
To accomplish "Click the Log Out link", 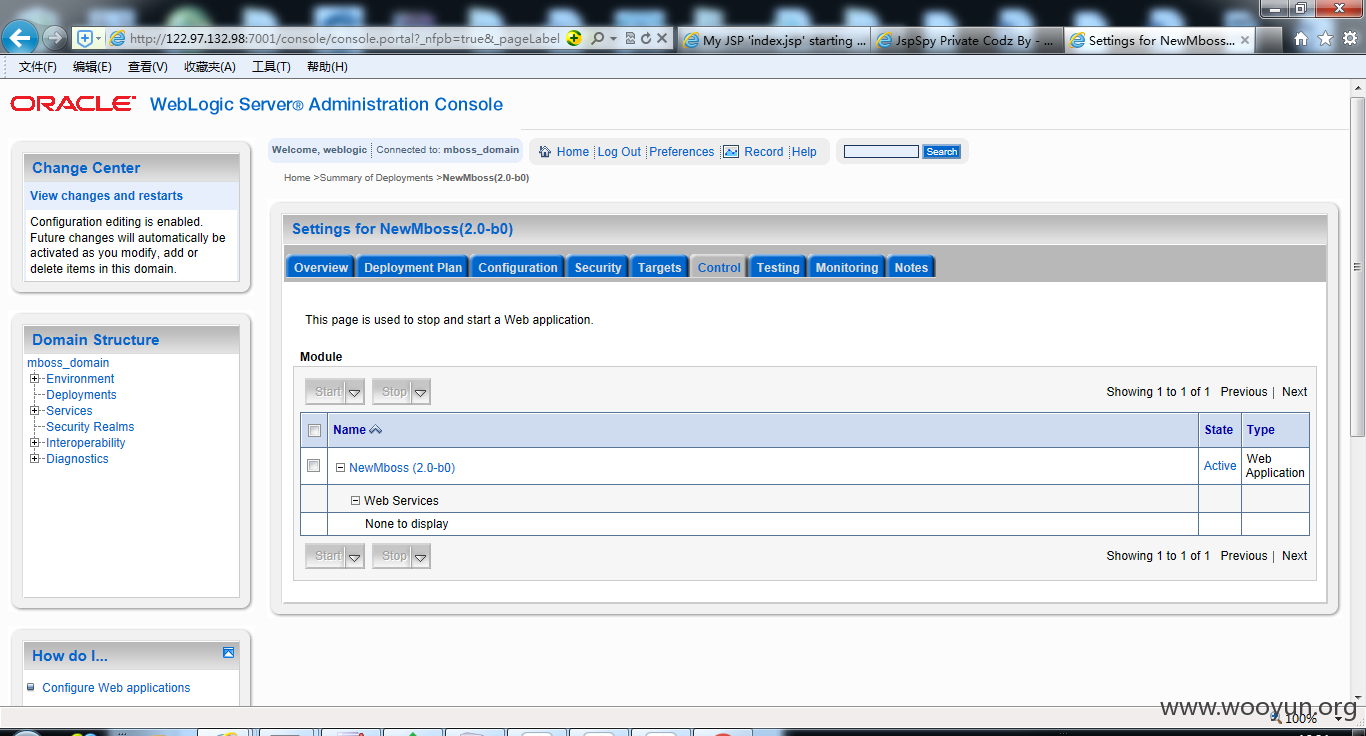I will pyautogui.click(x=619, y=152).
